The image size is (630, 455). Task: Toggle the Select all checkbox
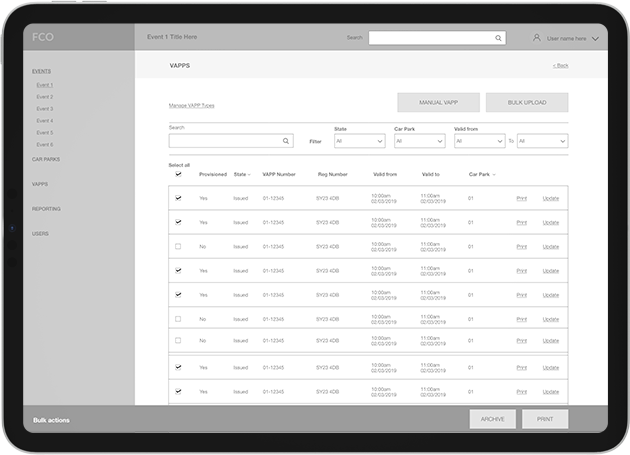point(178,174)
